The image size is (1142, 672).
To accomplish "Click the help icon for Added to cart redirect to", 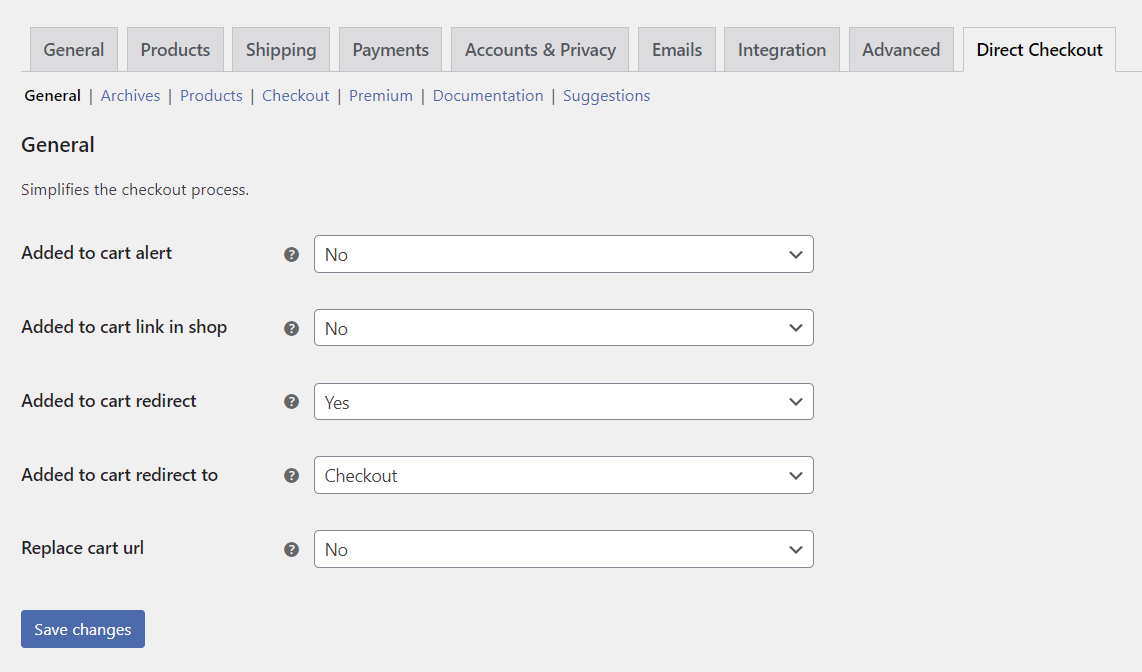I will pos(291,476).
